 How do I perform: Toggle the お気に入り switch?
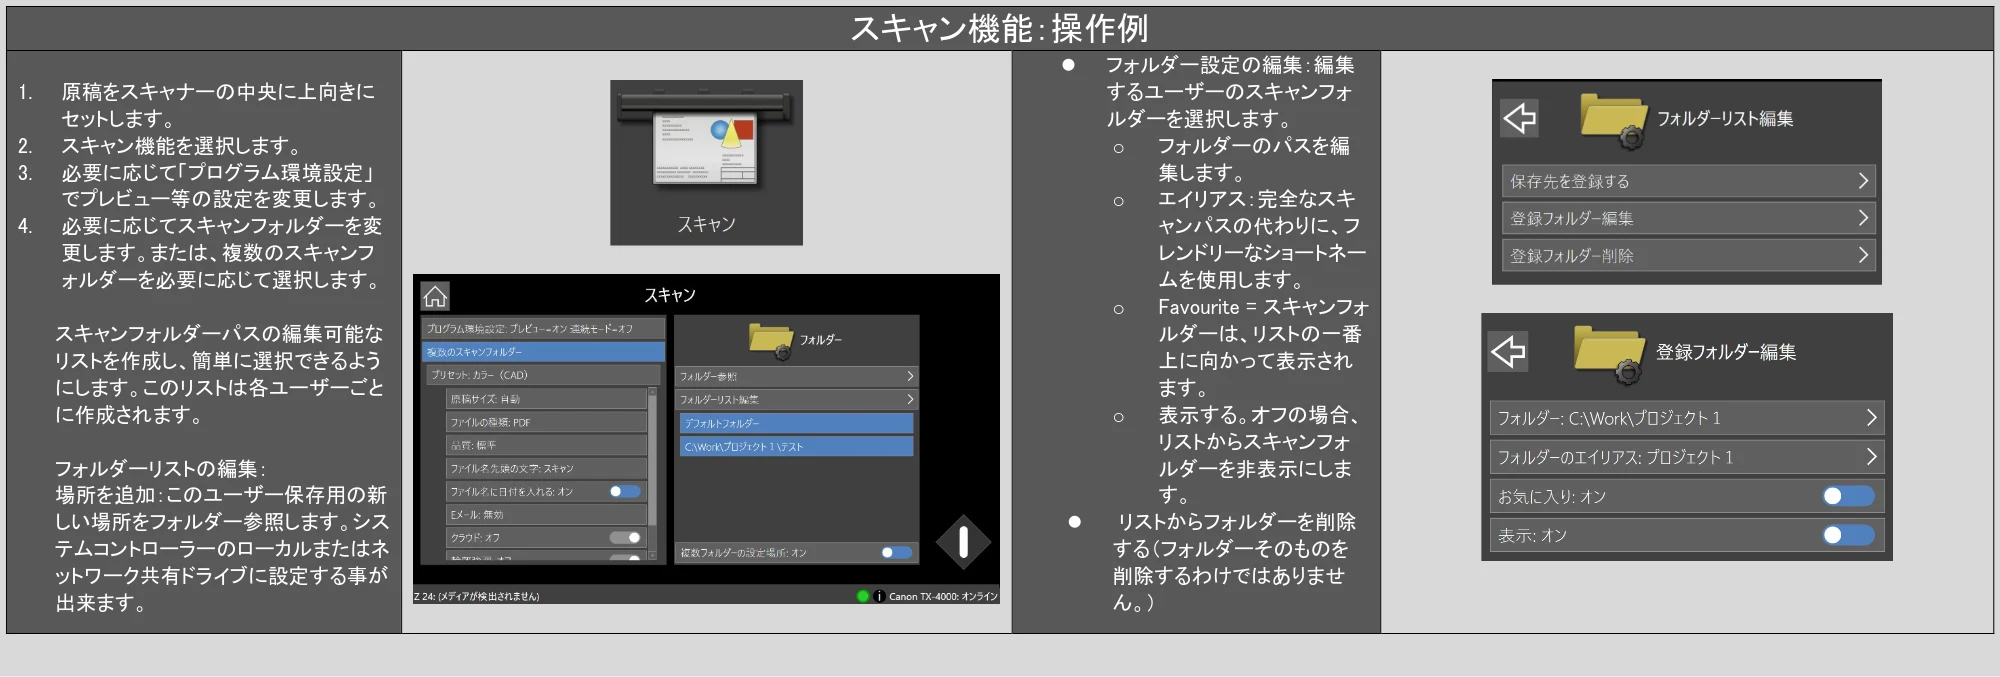click(1848, 496)
